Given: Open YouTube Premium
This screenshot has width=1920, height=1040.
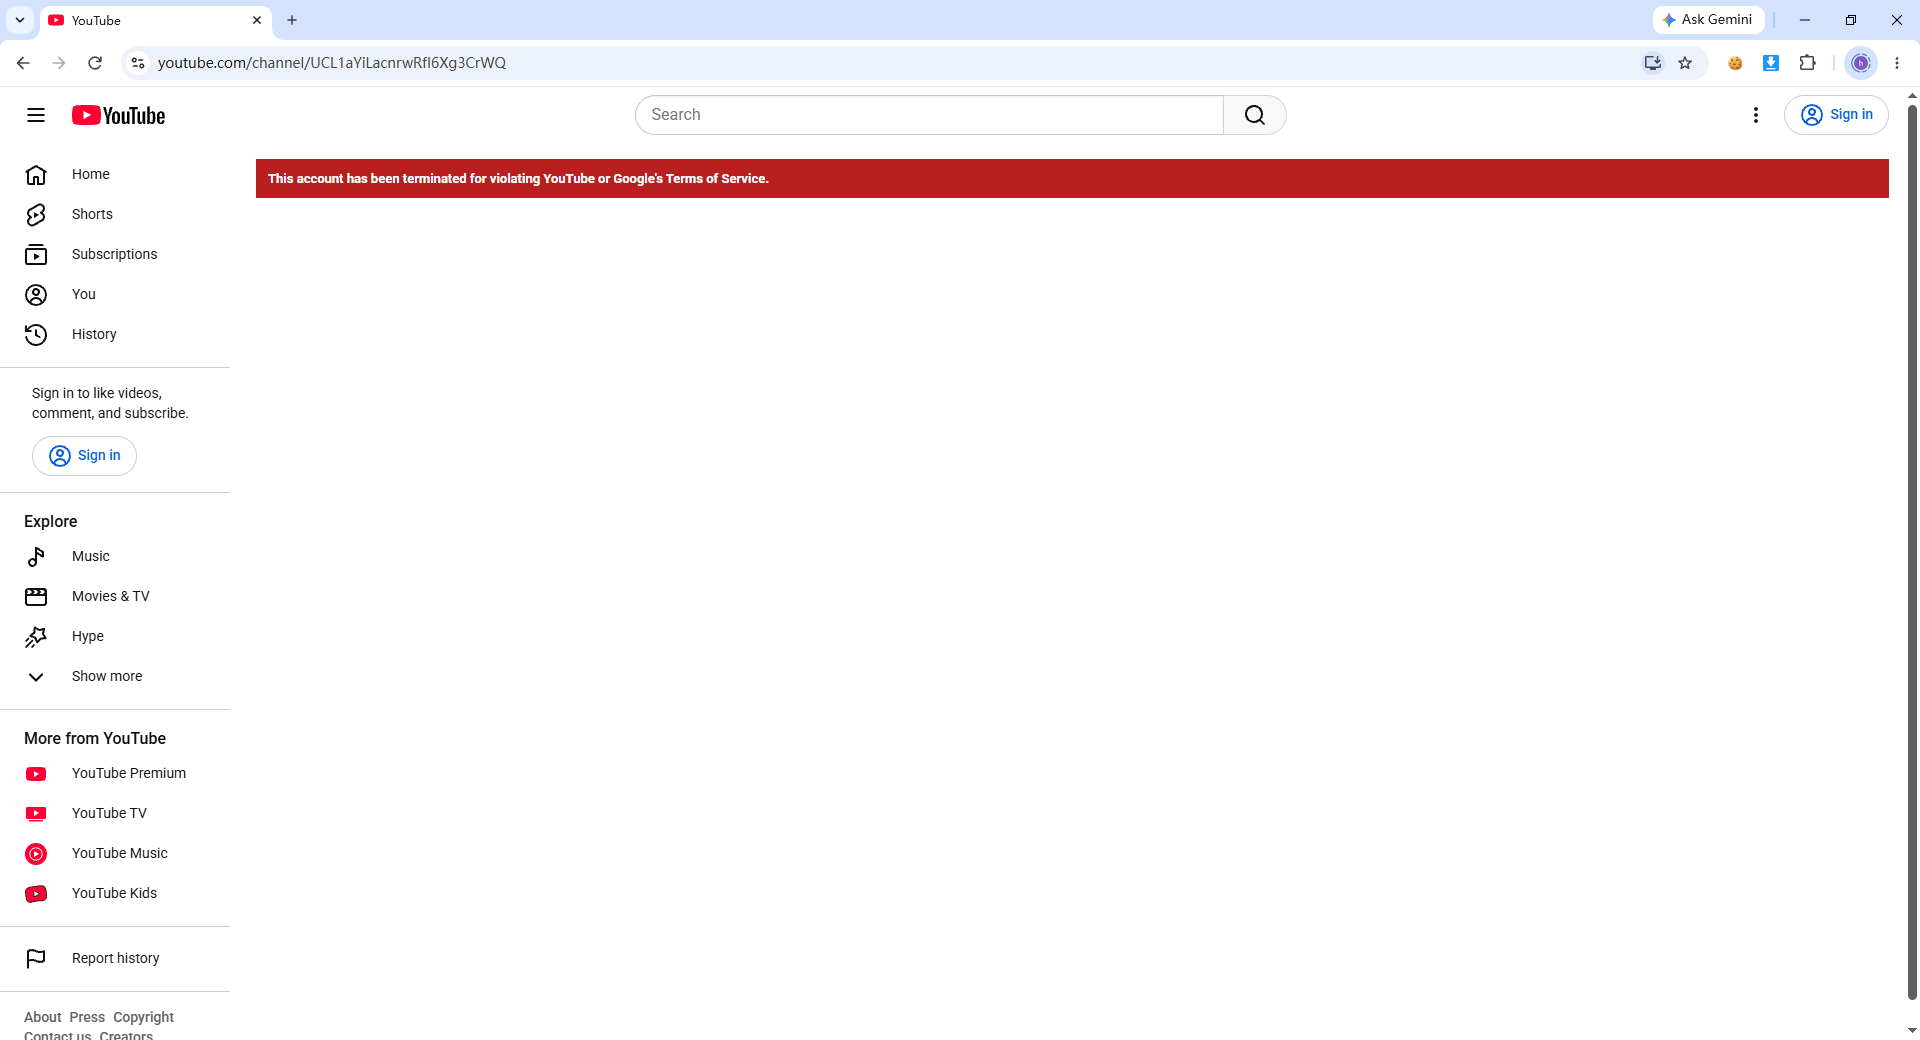Looking at the screenshot, I should (115, 773).
